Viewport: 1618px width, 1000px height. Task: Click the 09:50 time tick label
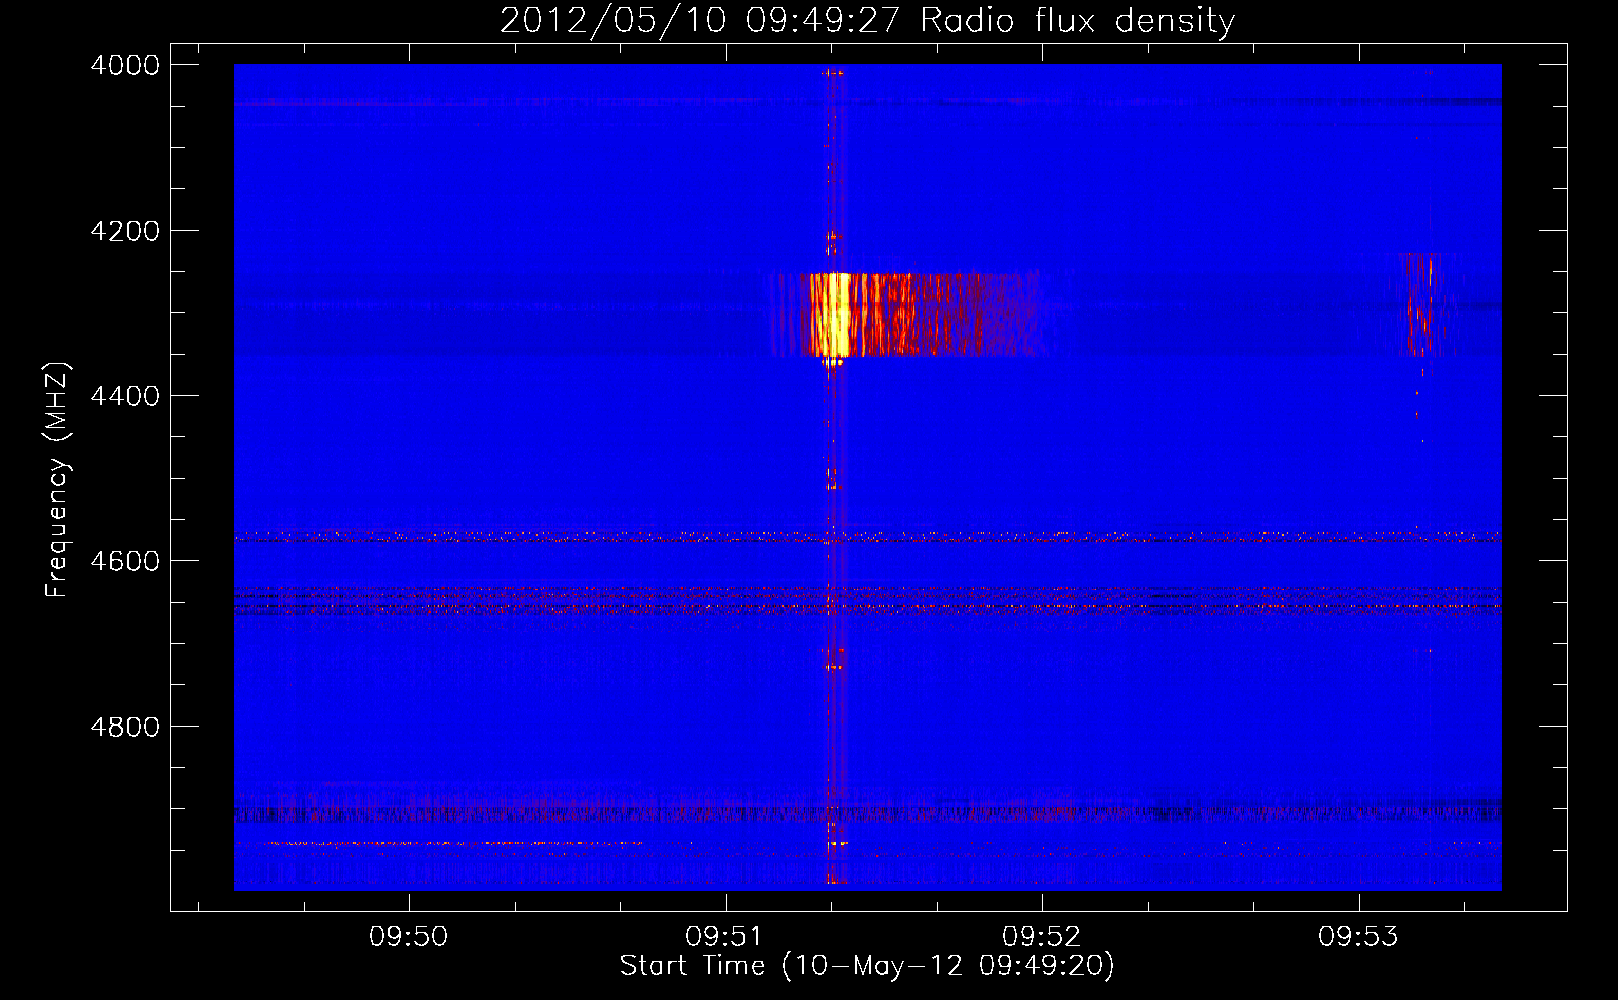[408, 937]
